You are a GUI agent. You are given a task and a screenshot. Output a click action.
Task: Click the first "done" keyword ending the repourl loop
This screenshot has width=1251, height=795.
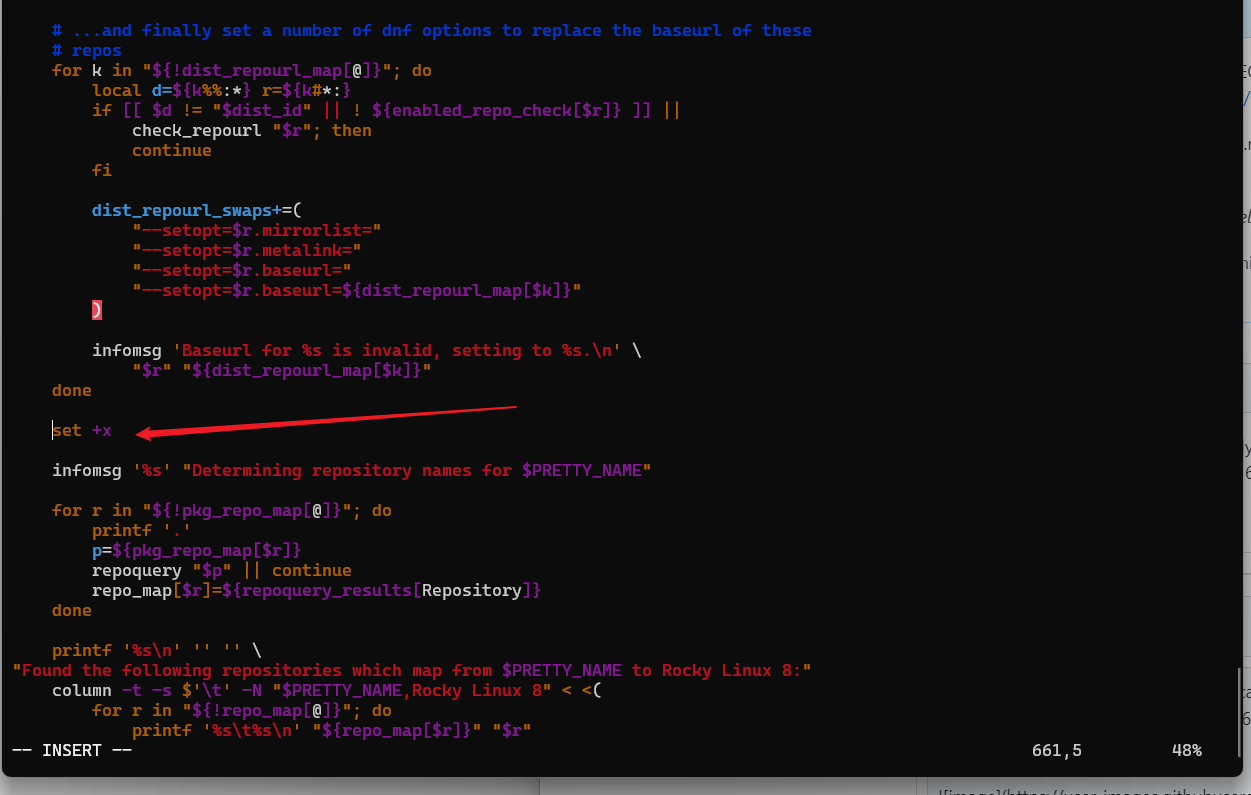pyautogui.click(x=71, y=390)
